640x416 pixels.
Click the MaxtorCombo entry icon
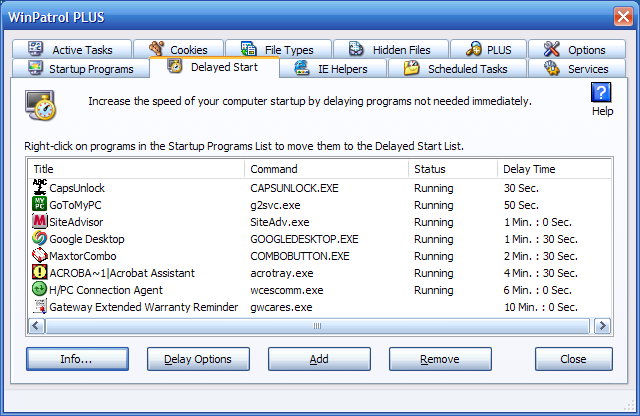(40, 256)
